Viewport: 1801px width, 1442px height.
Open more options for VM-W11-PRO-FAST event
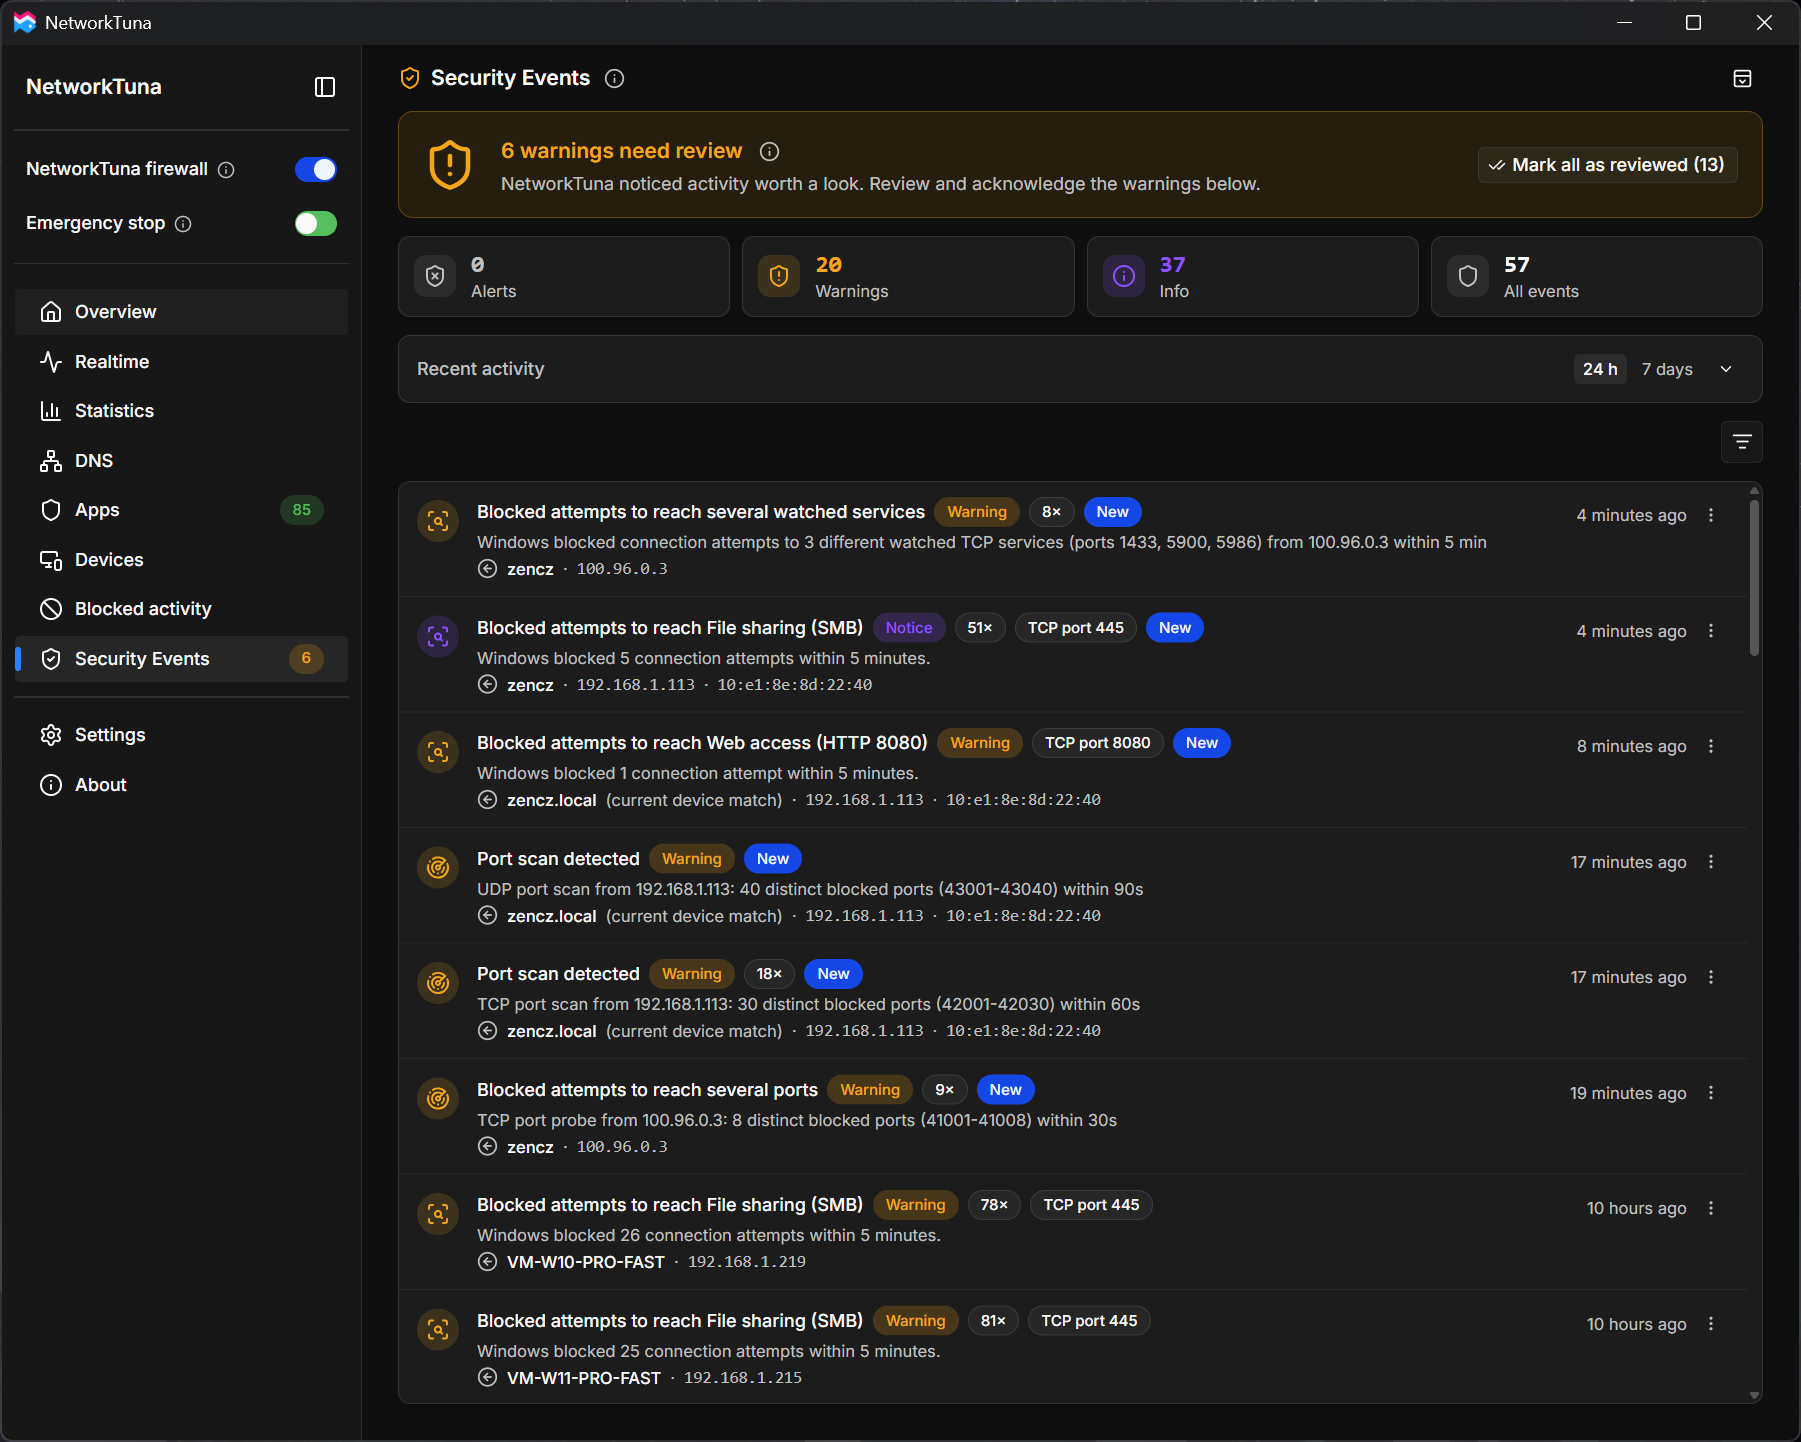coord(1711,1324)
